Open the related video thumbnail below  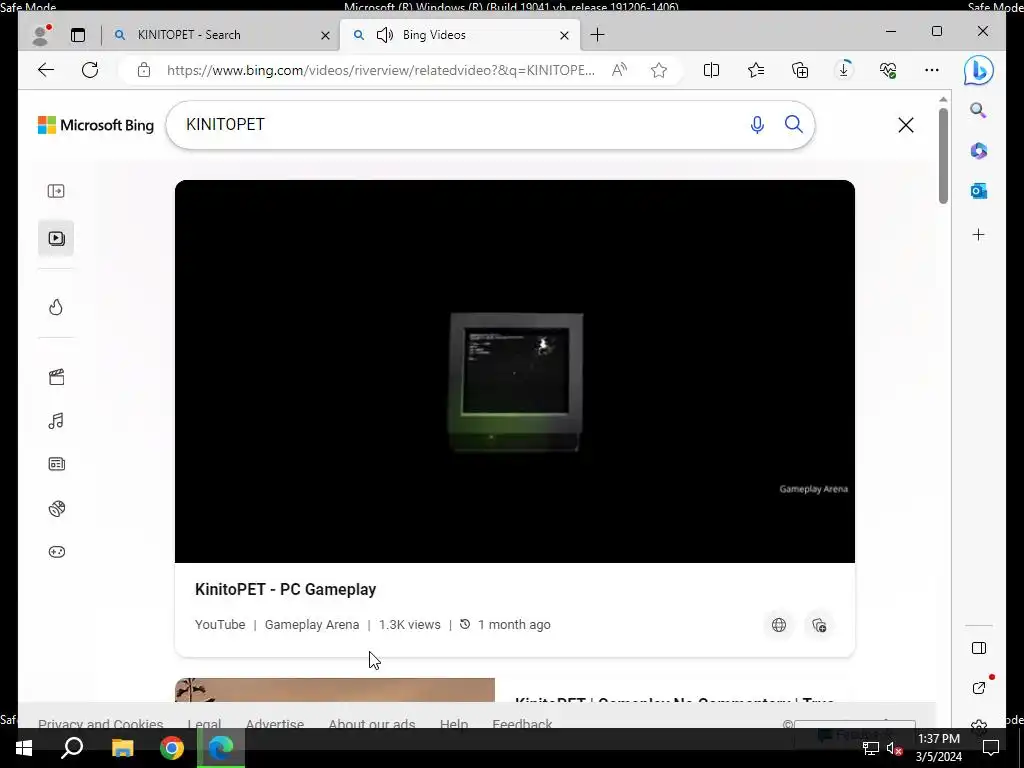(x=334, y=690)
